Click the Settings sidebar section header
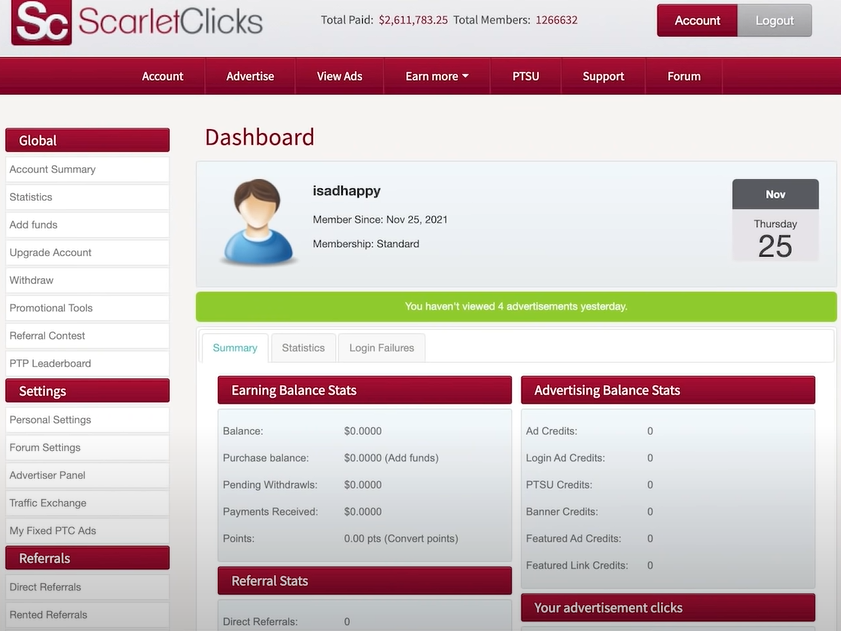Image resolution: width=841 pixels, height=631 pixels. pyautogui.click(x=87, y=391)
